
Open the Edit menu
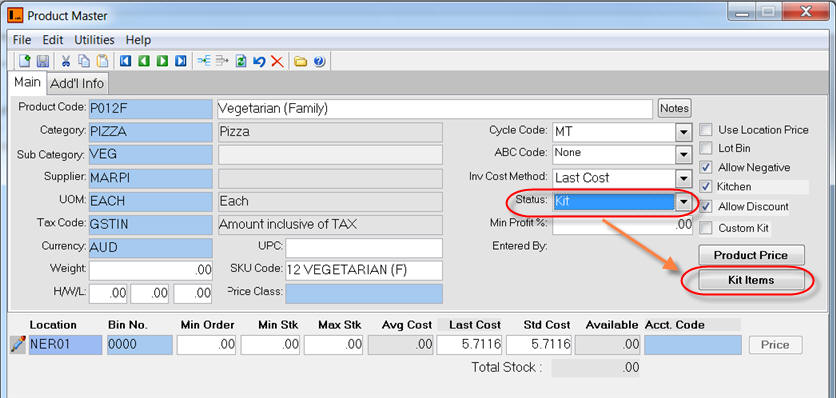(53, 40)
